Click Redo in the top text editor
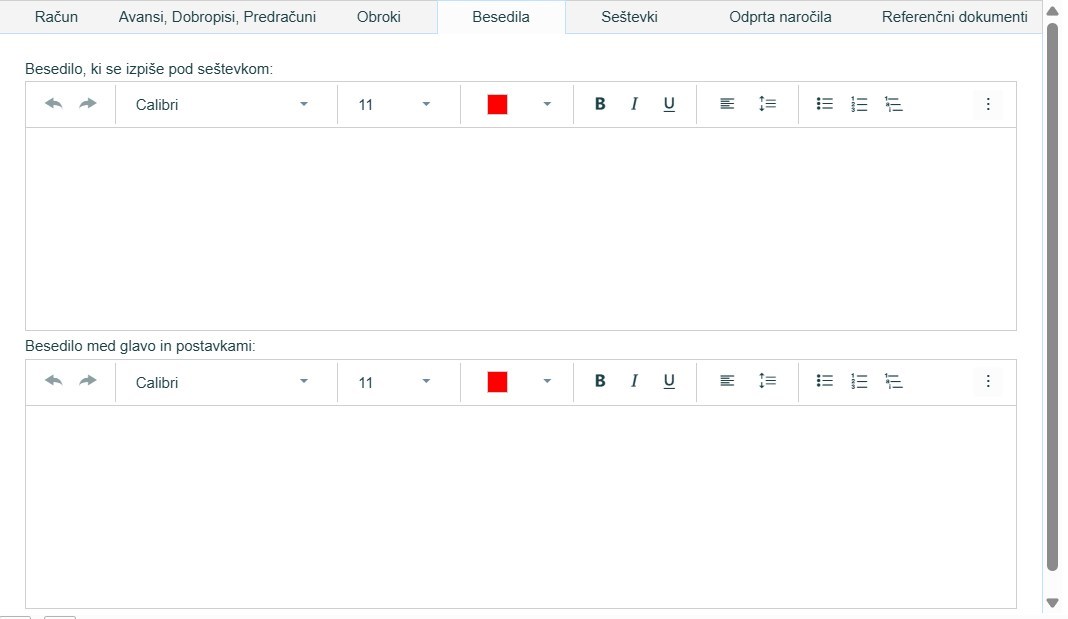The image size is (1068, 619). pyautogui.click(x=88, y=104)
